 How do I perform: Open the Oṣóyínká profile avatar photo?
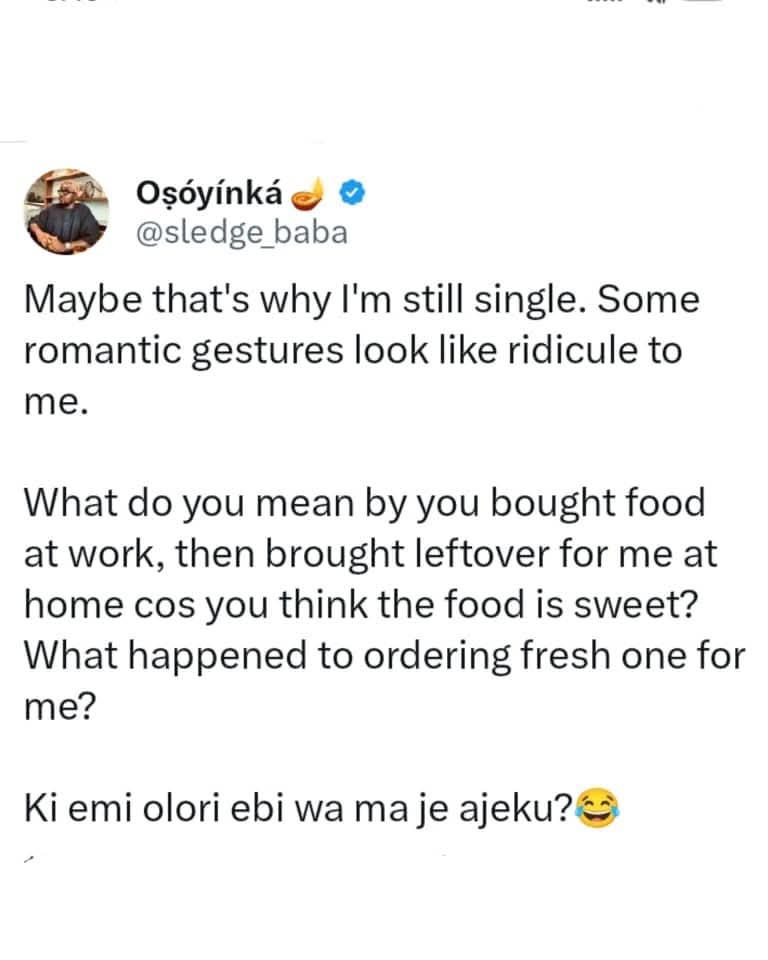65,211
